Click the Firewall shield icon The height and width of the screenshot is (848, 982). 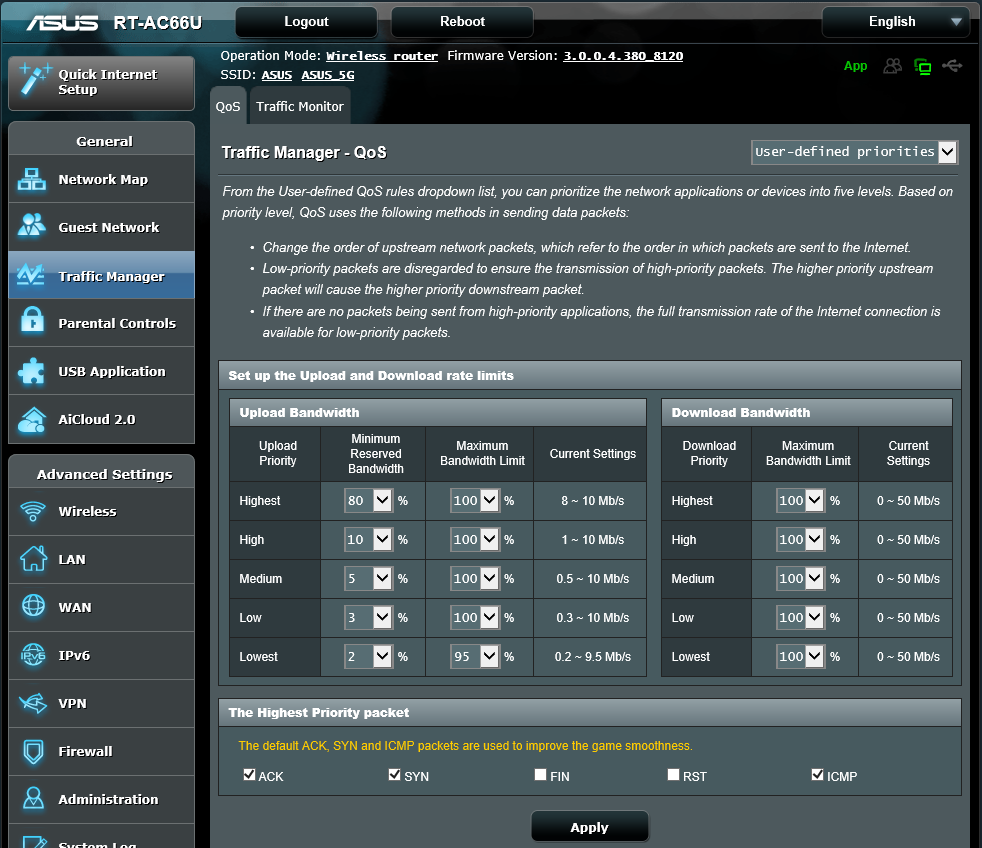[x=32, y=751]
